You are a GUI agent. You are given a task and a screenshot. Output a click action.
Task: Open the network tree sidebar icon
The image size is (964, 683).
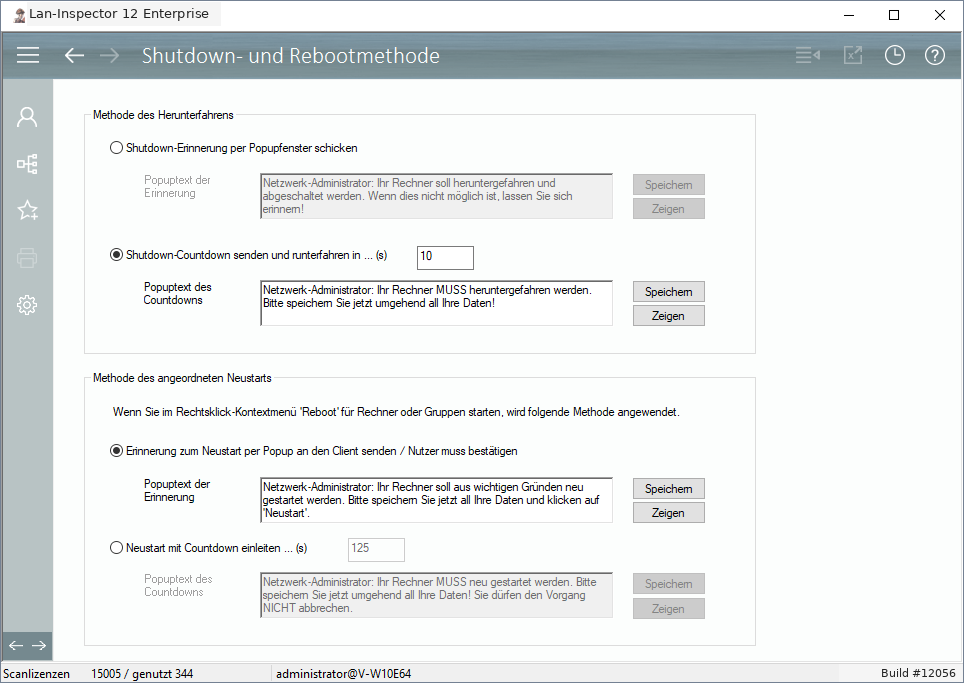tap(27, 164)
